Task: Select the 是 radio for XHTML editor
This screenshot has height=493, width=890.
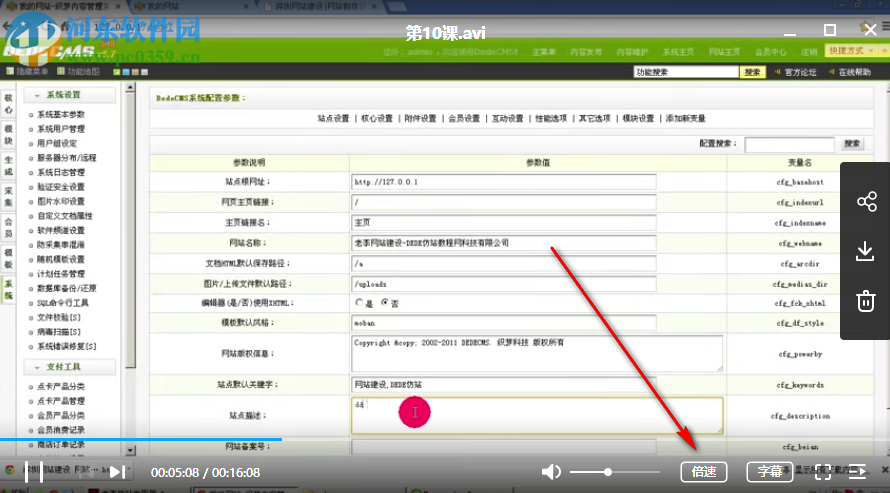Action: [x=359, y=302]
